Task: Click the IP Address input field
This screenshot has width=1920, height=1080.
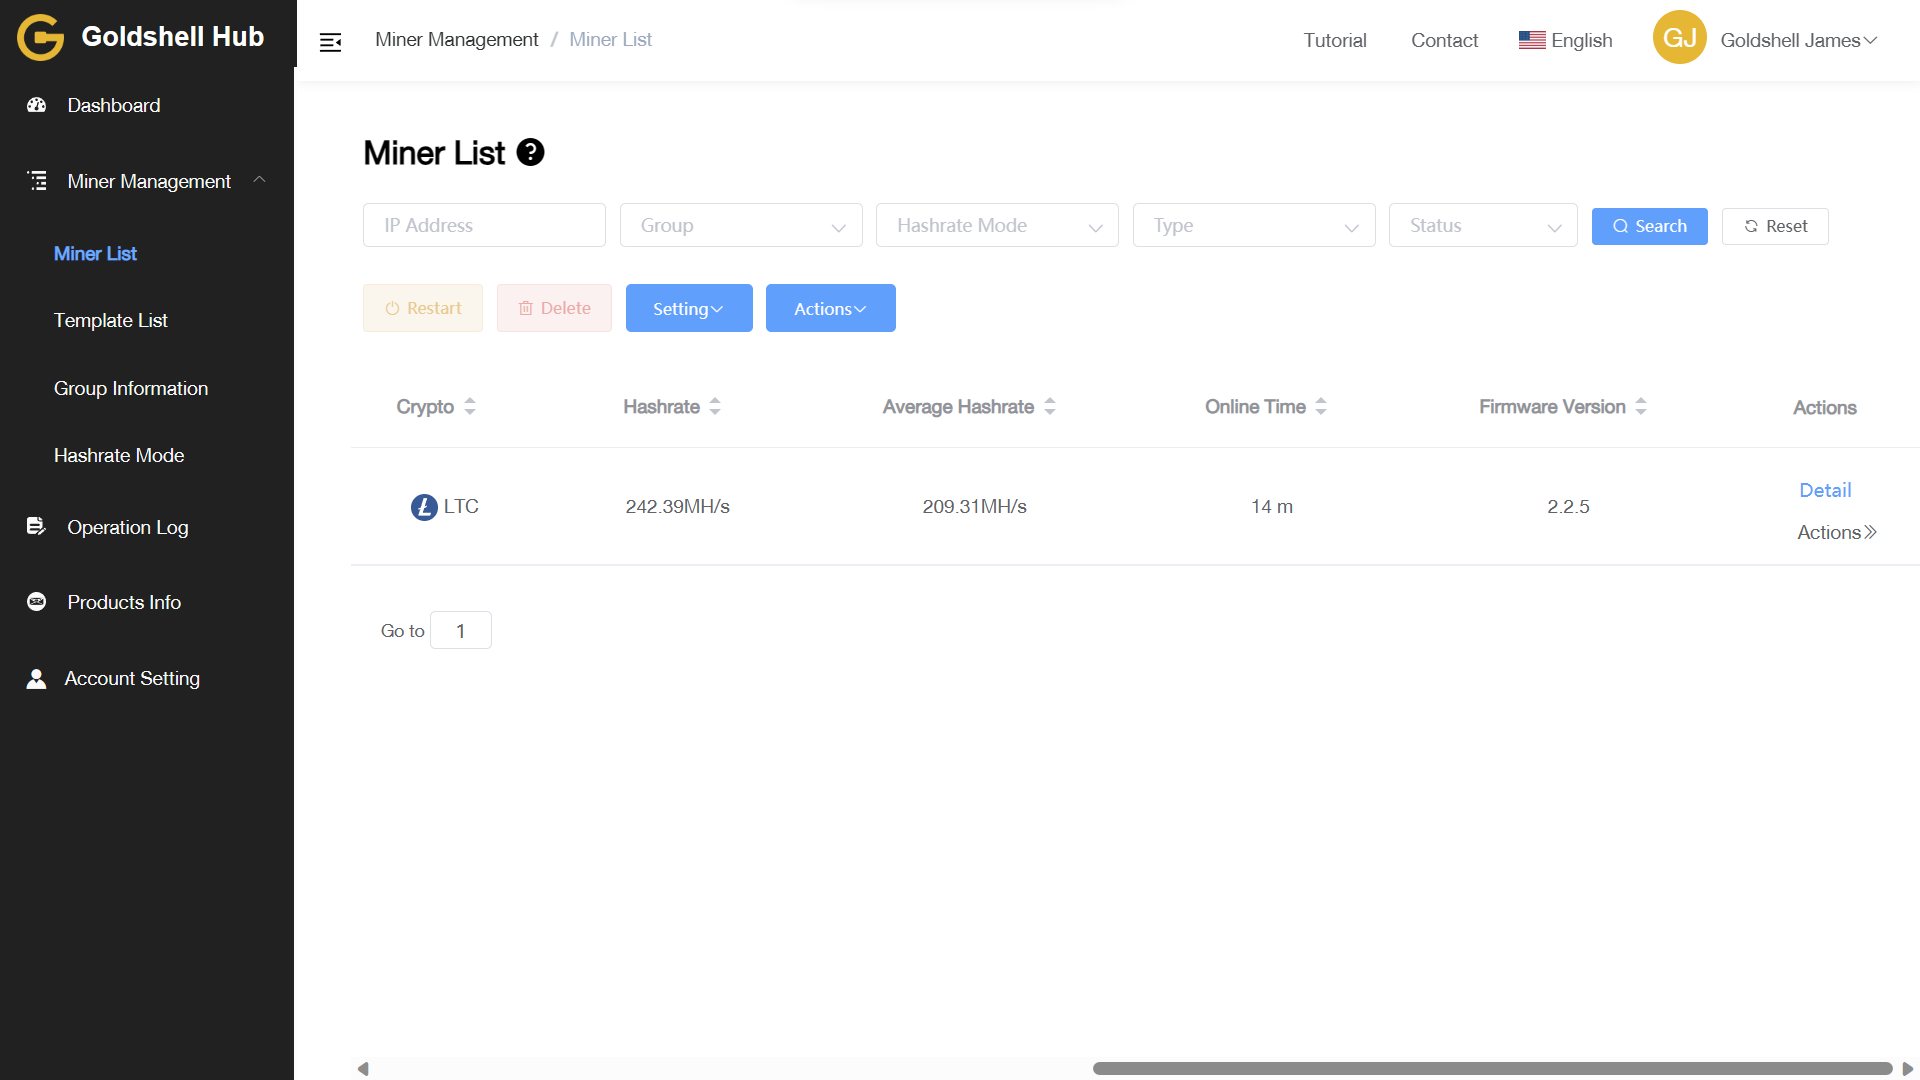Action: [x=484, y=226]
